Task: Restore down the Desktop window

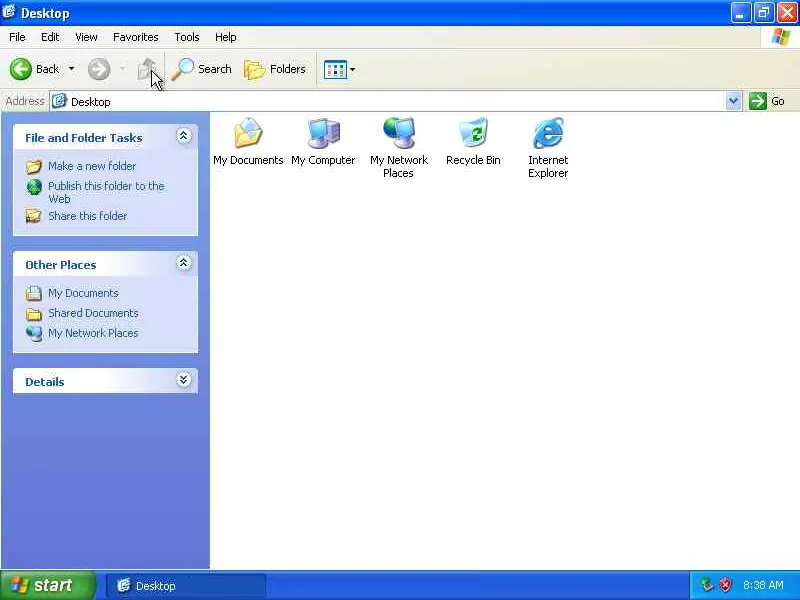Action: pyautogui.click(x=763, y=13)
